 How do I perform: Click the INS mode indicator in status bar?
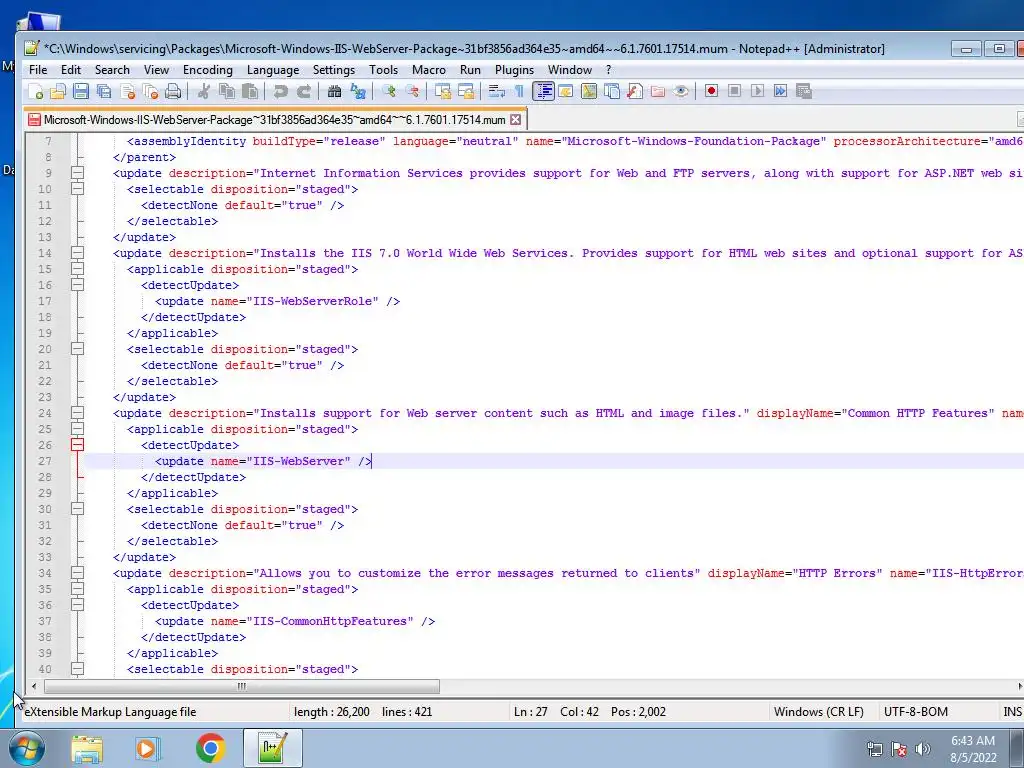1012,712
